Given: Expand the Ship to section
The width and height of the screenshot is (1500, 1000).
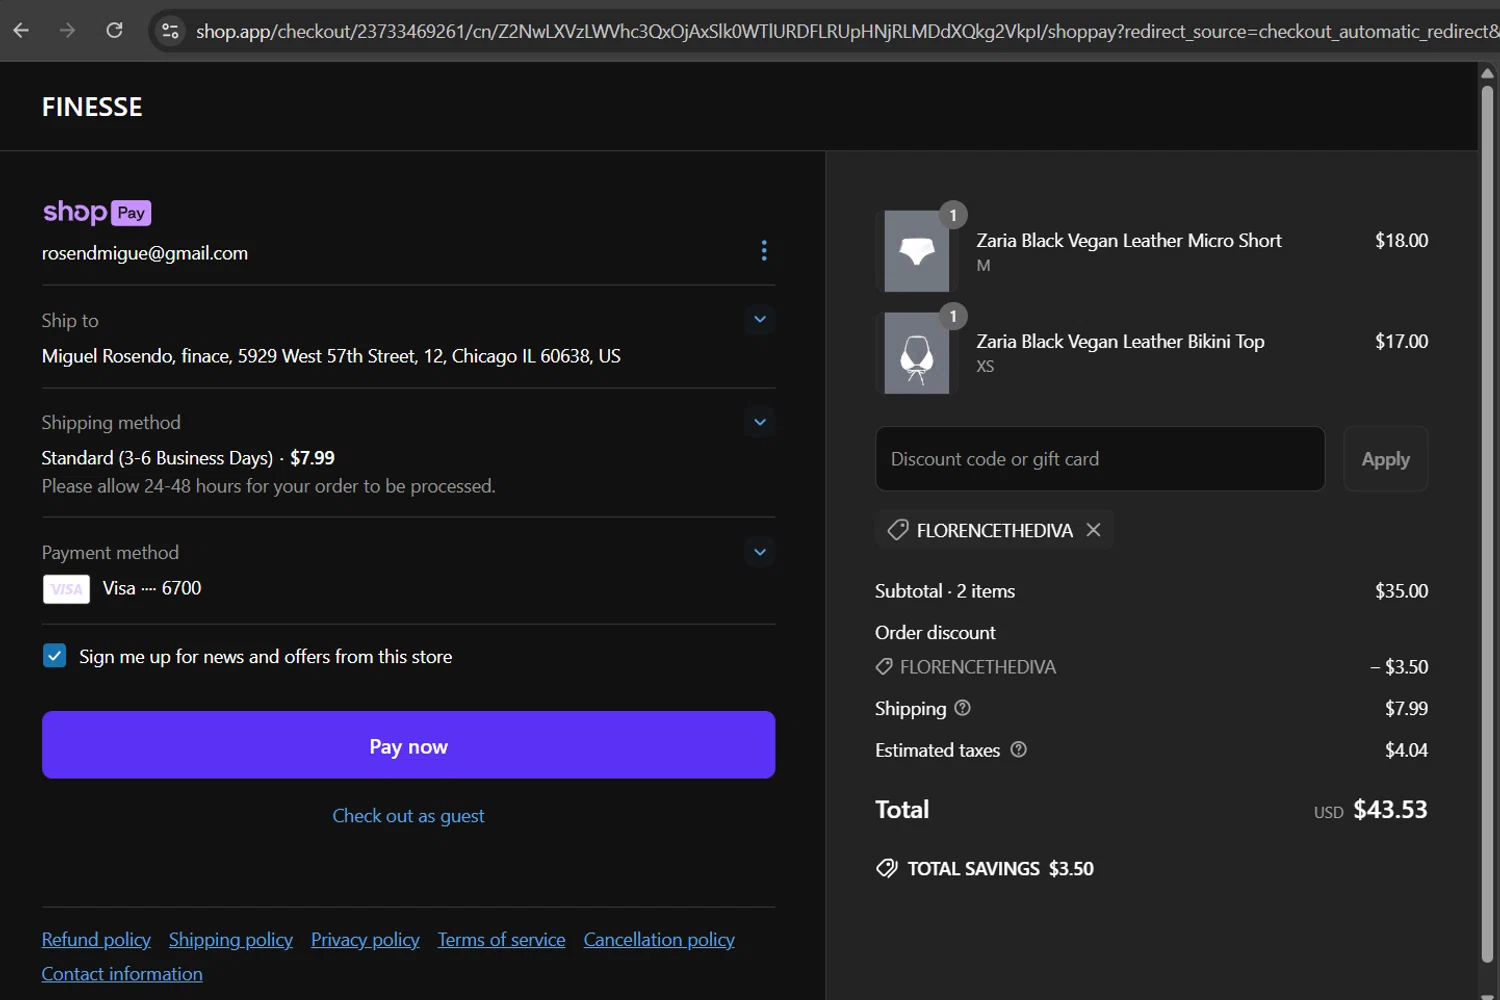Looking at the screenshot, I should (x=760, y=320).
